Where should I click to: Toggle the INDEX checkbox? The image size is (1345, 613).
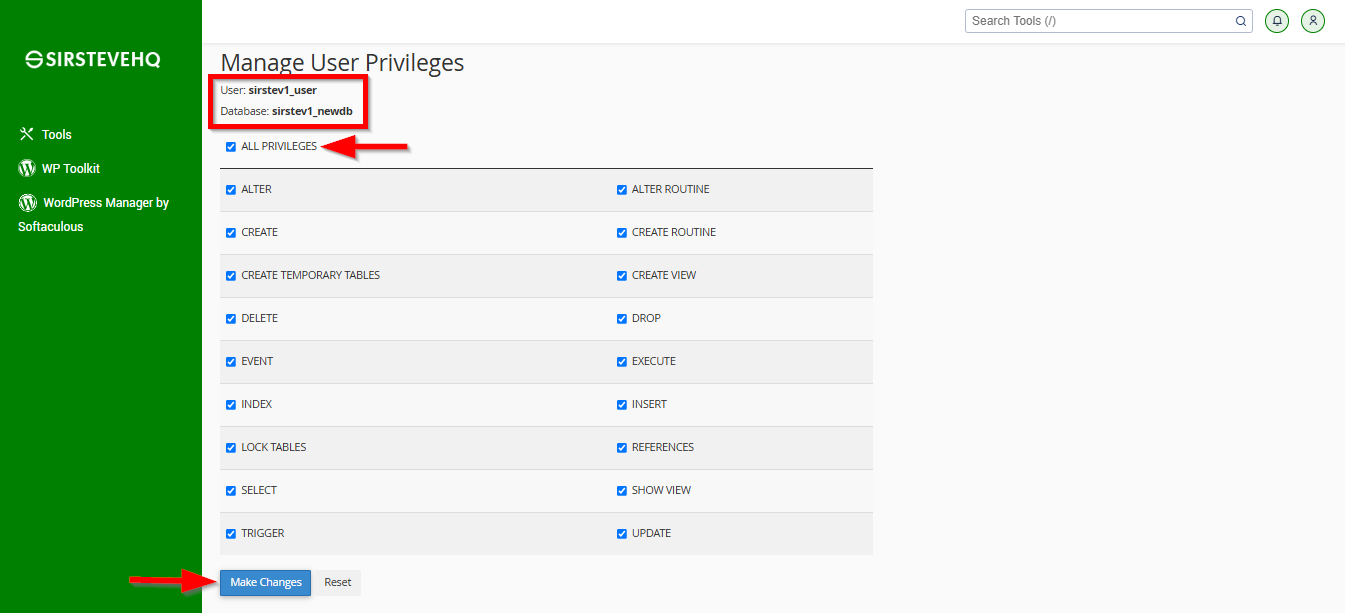tap(231, 405)
